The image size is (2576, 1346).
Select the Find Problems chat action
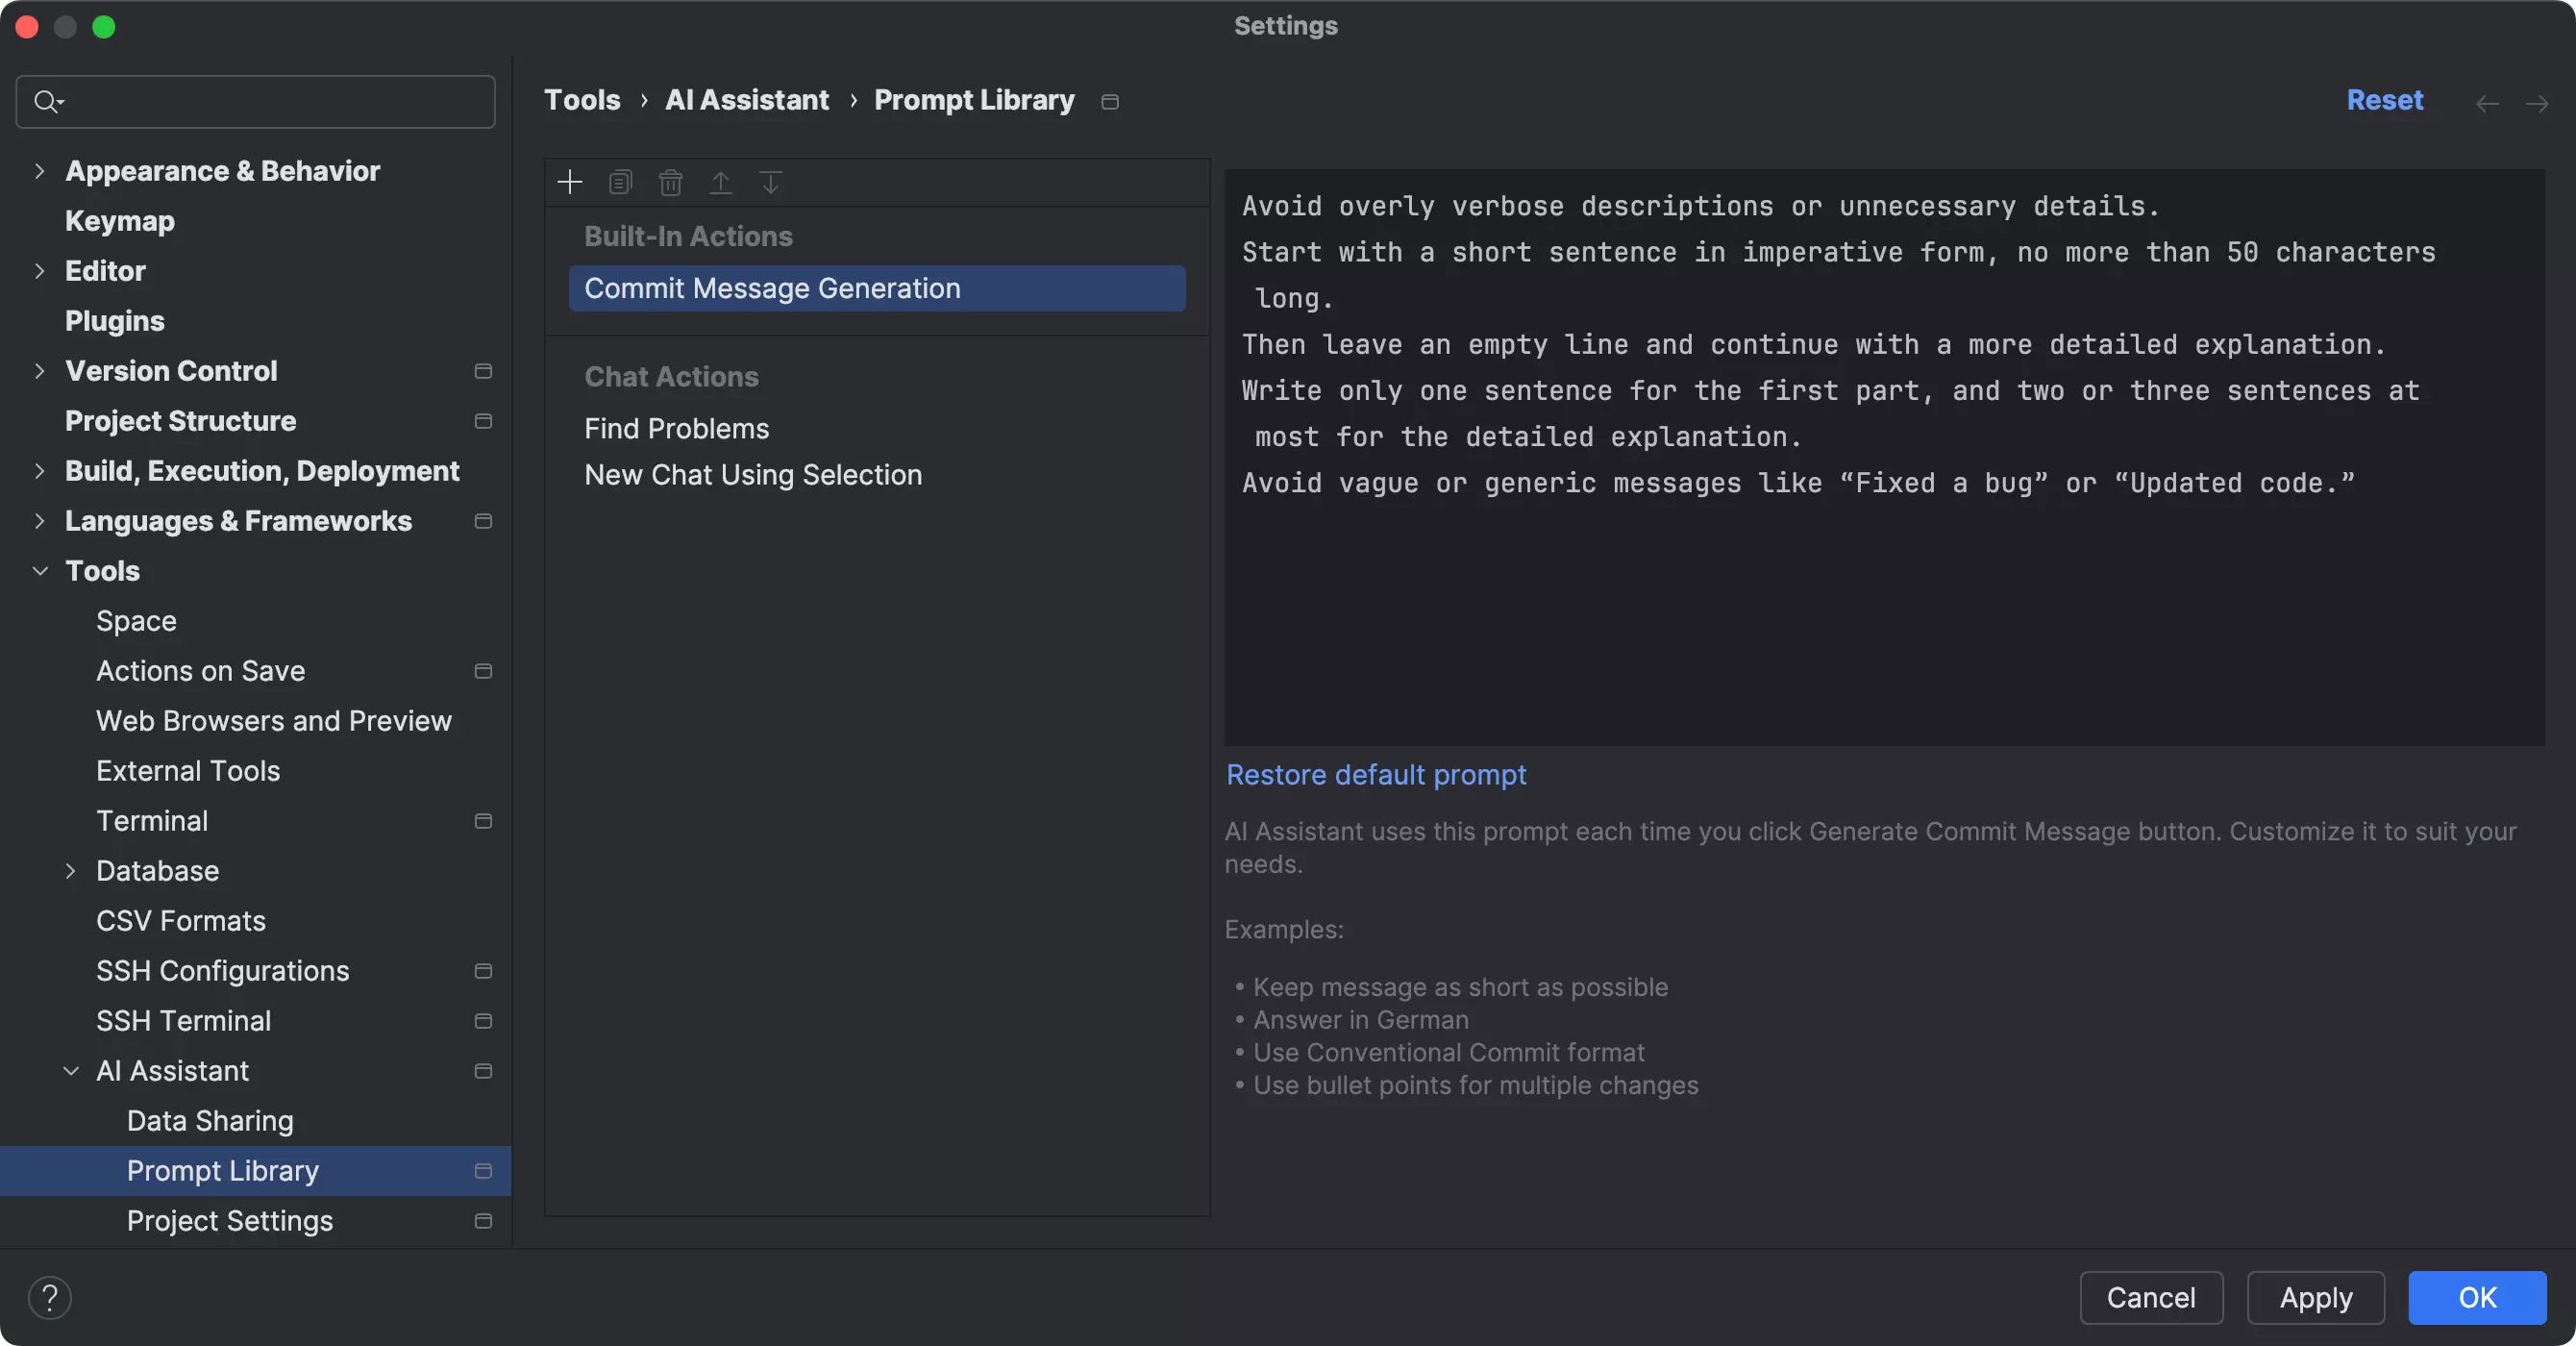[x=677, y=428]
